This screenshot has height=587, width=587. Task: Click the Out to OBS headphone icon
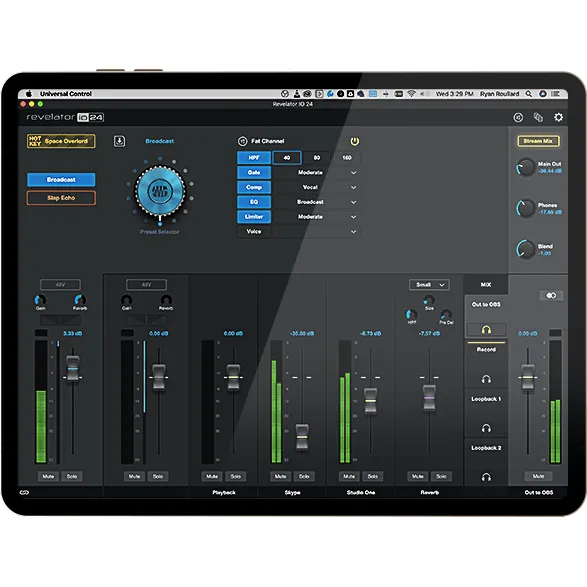(486, 330)
